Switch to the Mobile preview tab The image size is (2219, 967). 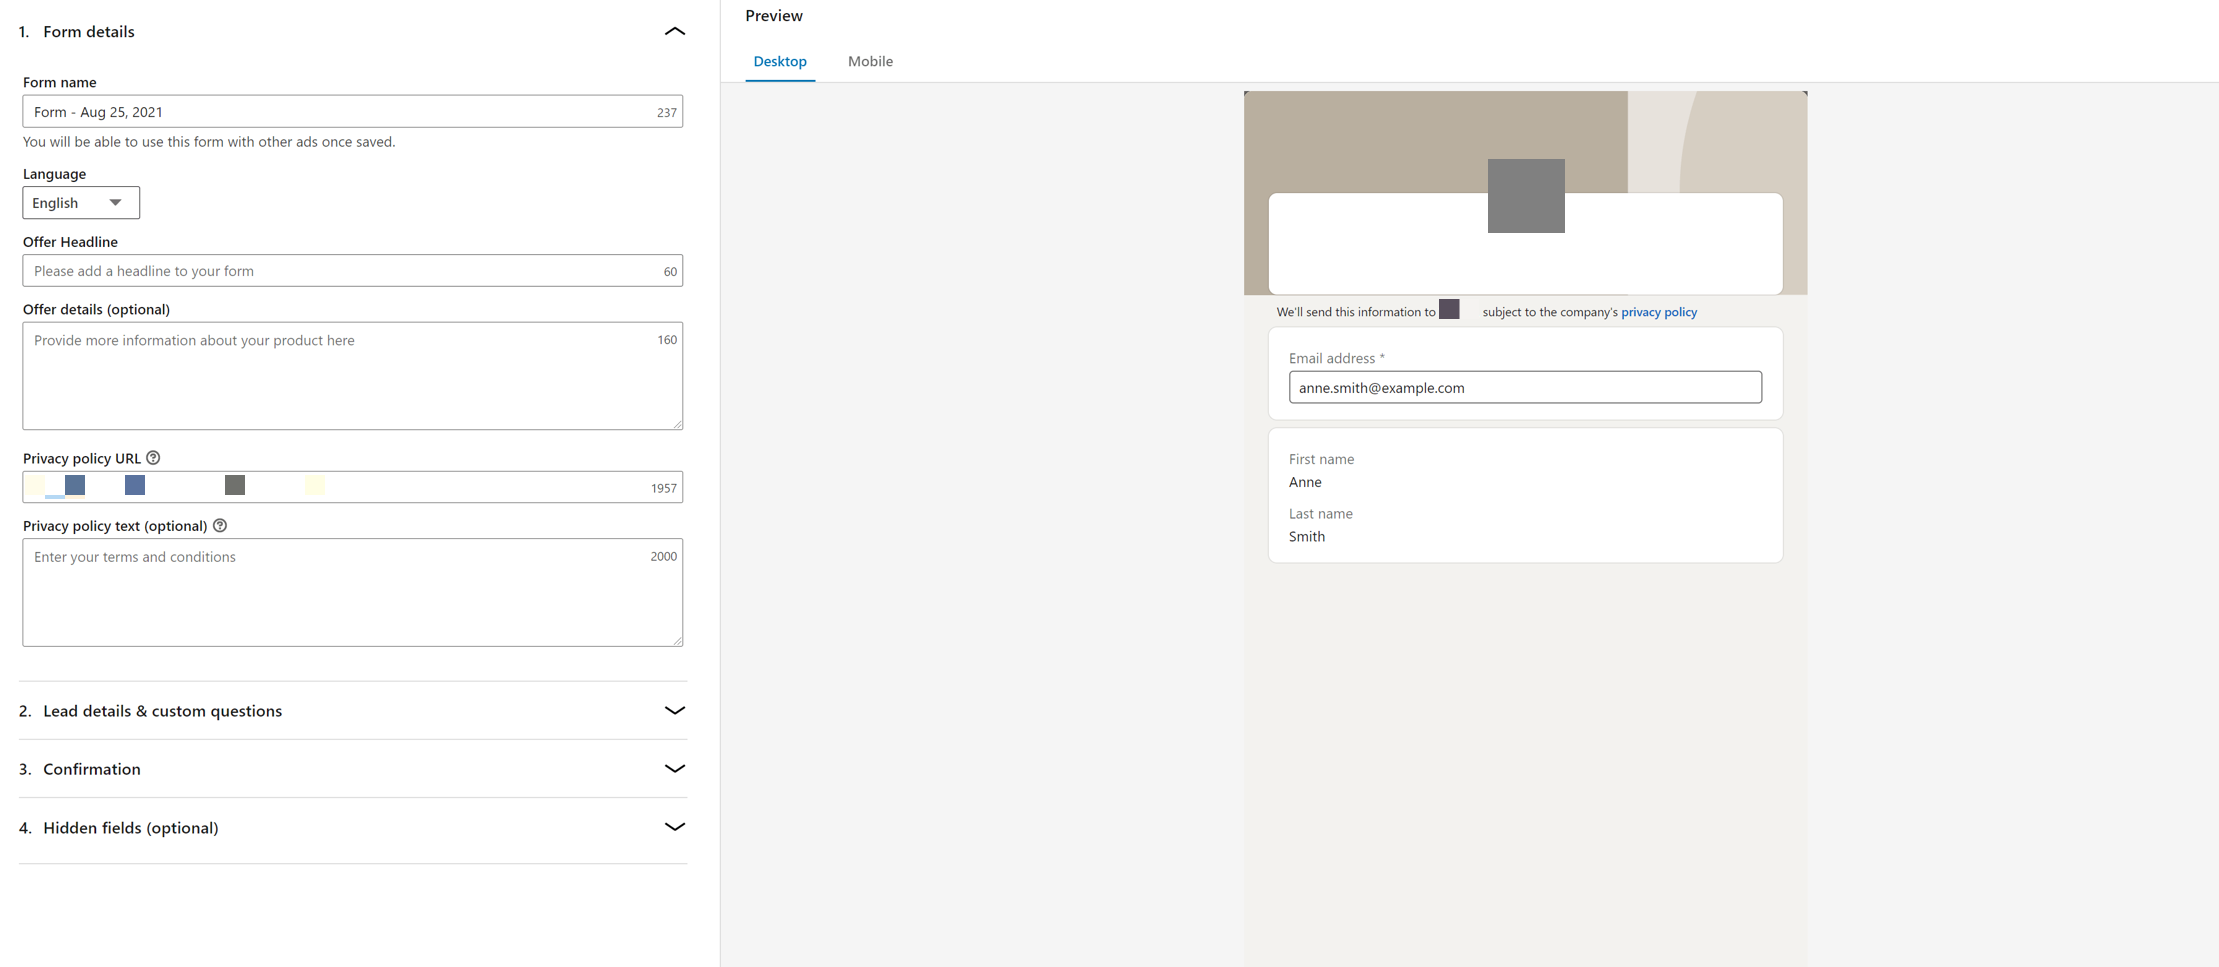(x=869, y=61)
